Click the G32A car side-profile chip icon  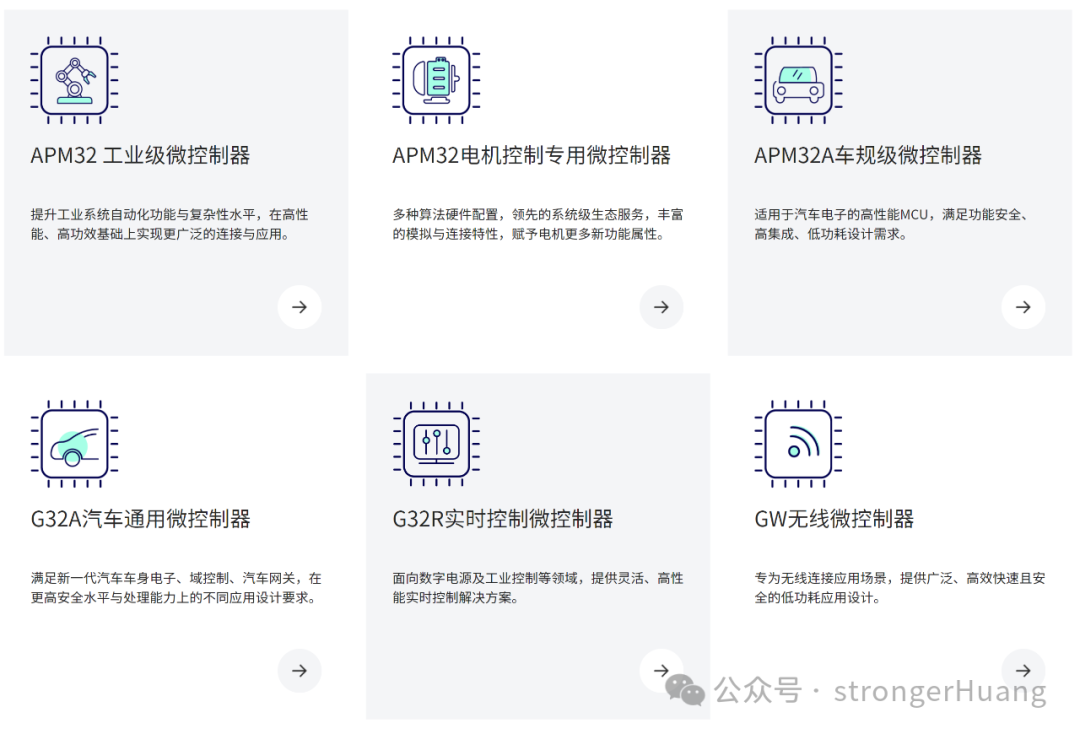[74, 444]
